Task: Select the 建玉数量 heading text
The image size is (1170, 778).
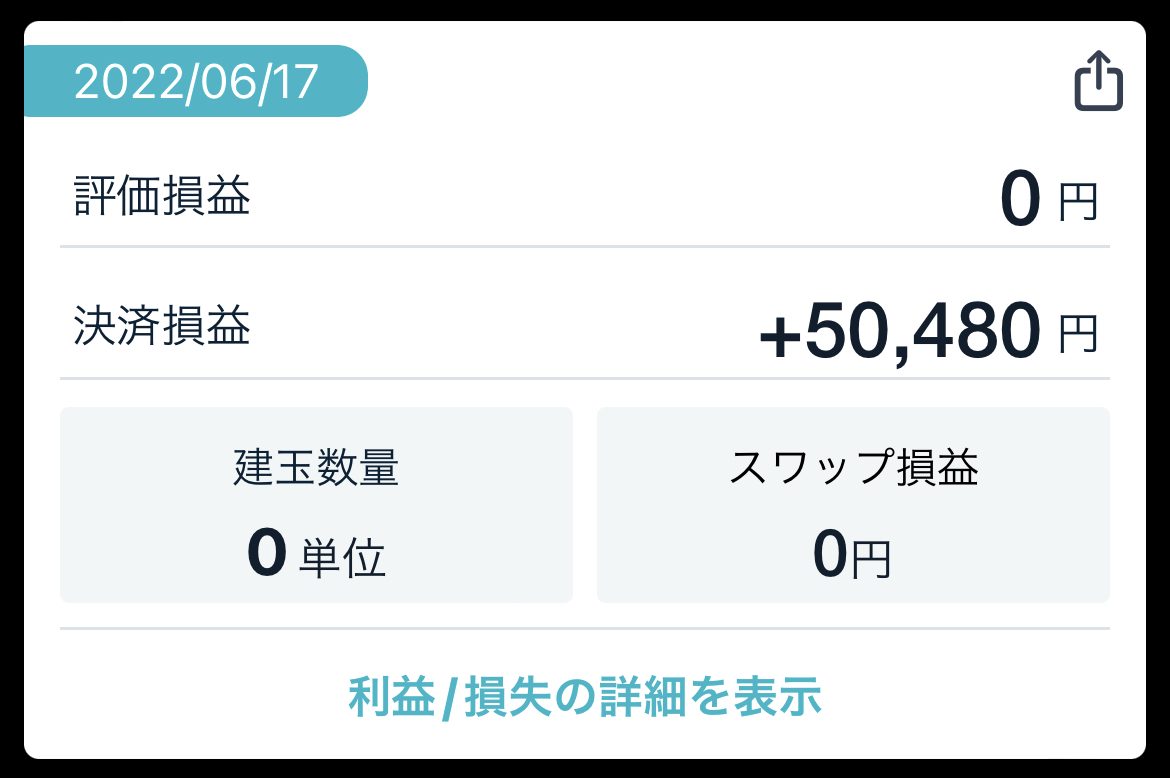Action: click(x=316, y=468)
